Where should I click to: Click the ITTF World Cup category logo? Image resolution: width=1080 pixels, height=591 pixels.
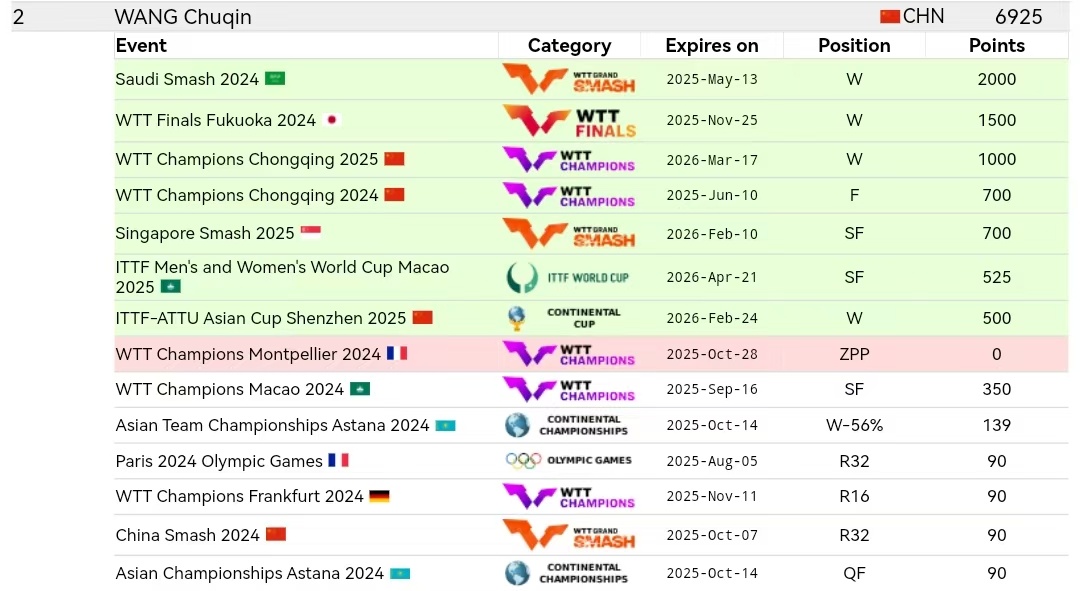tap(568, 277)
